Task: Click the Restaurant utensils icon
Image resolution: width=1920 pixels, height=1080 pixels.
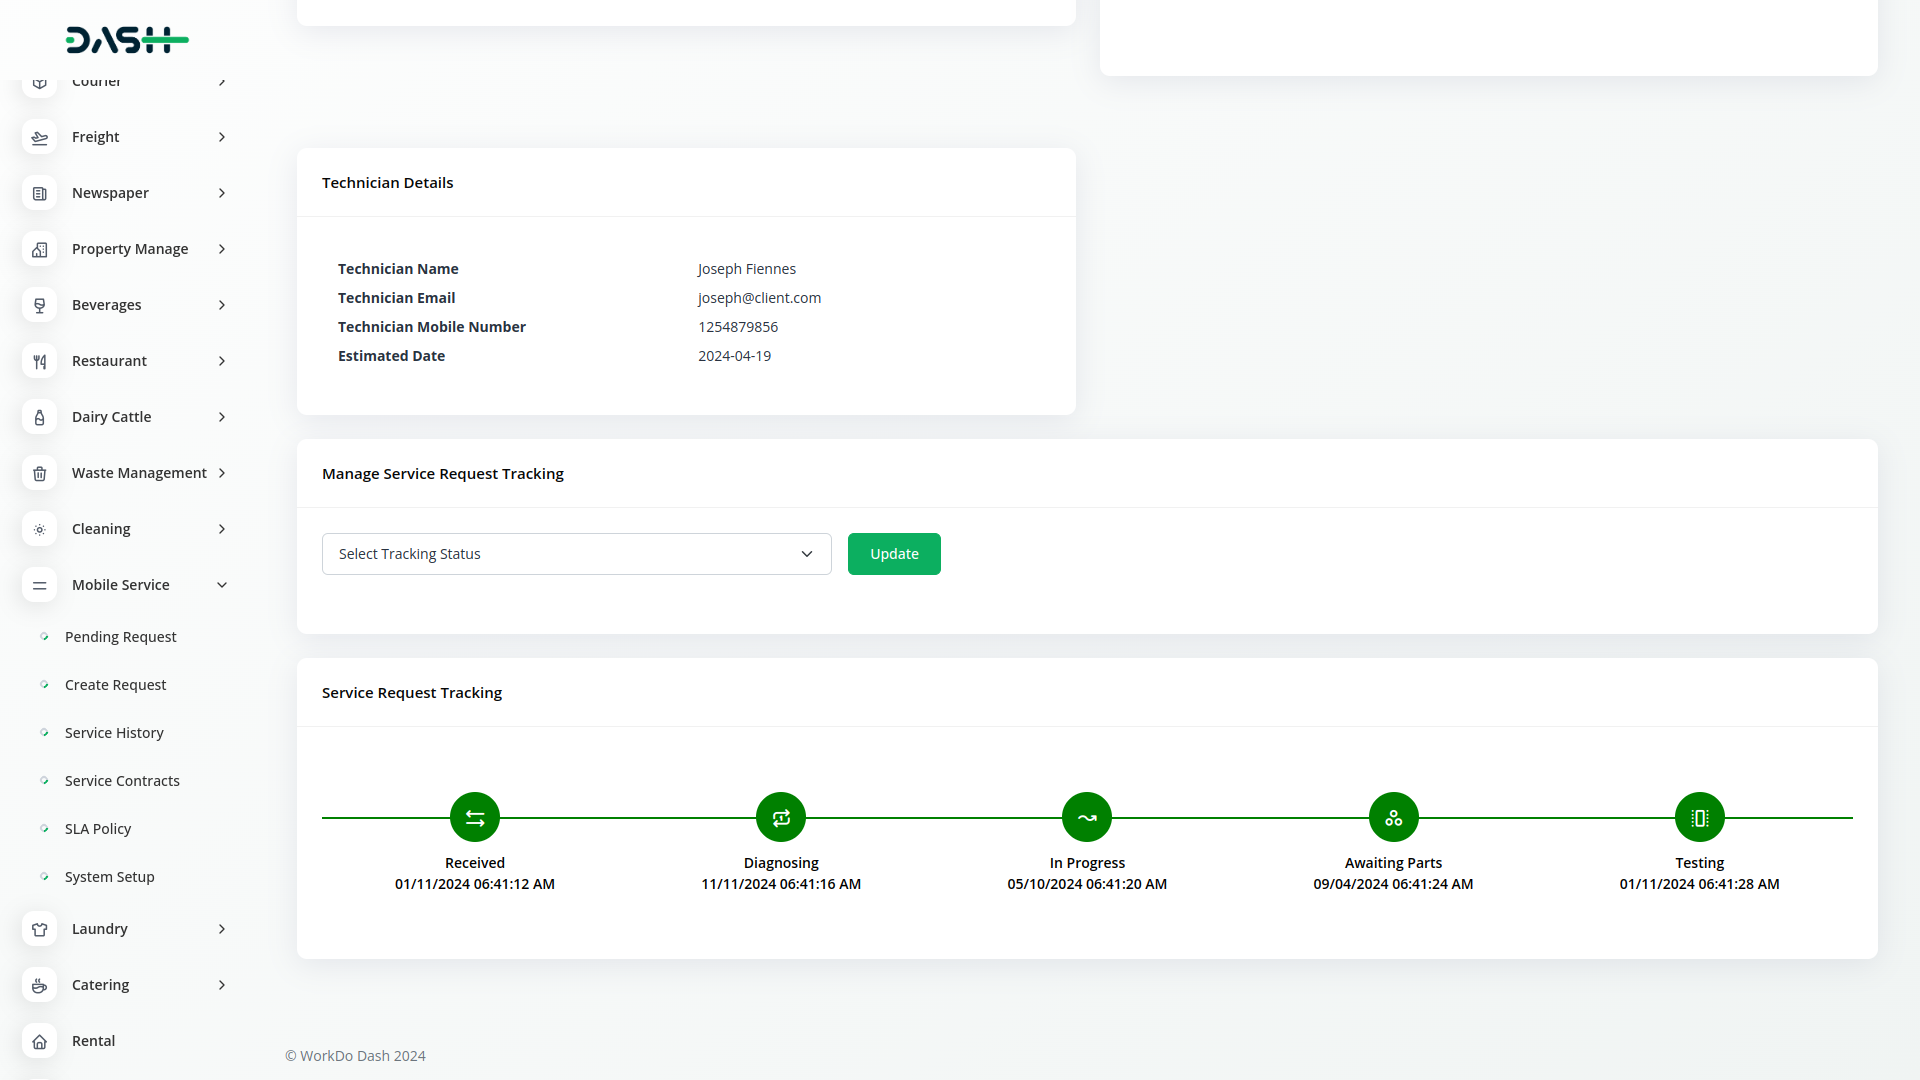Action: tap(40, 361)
